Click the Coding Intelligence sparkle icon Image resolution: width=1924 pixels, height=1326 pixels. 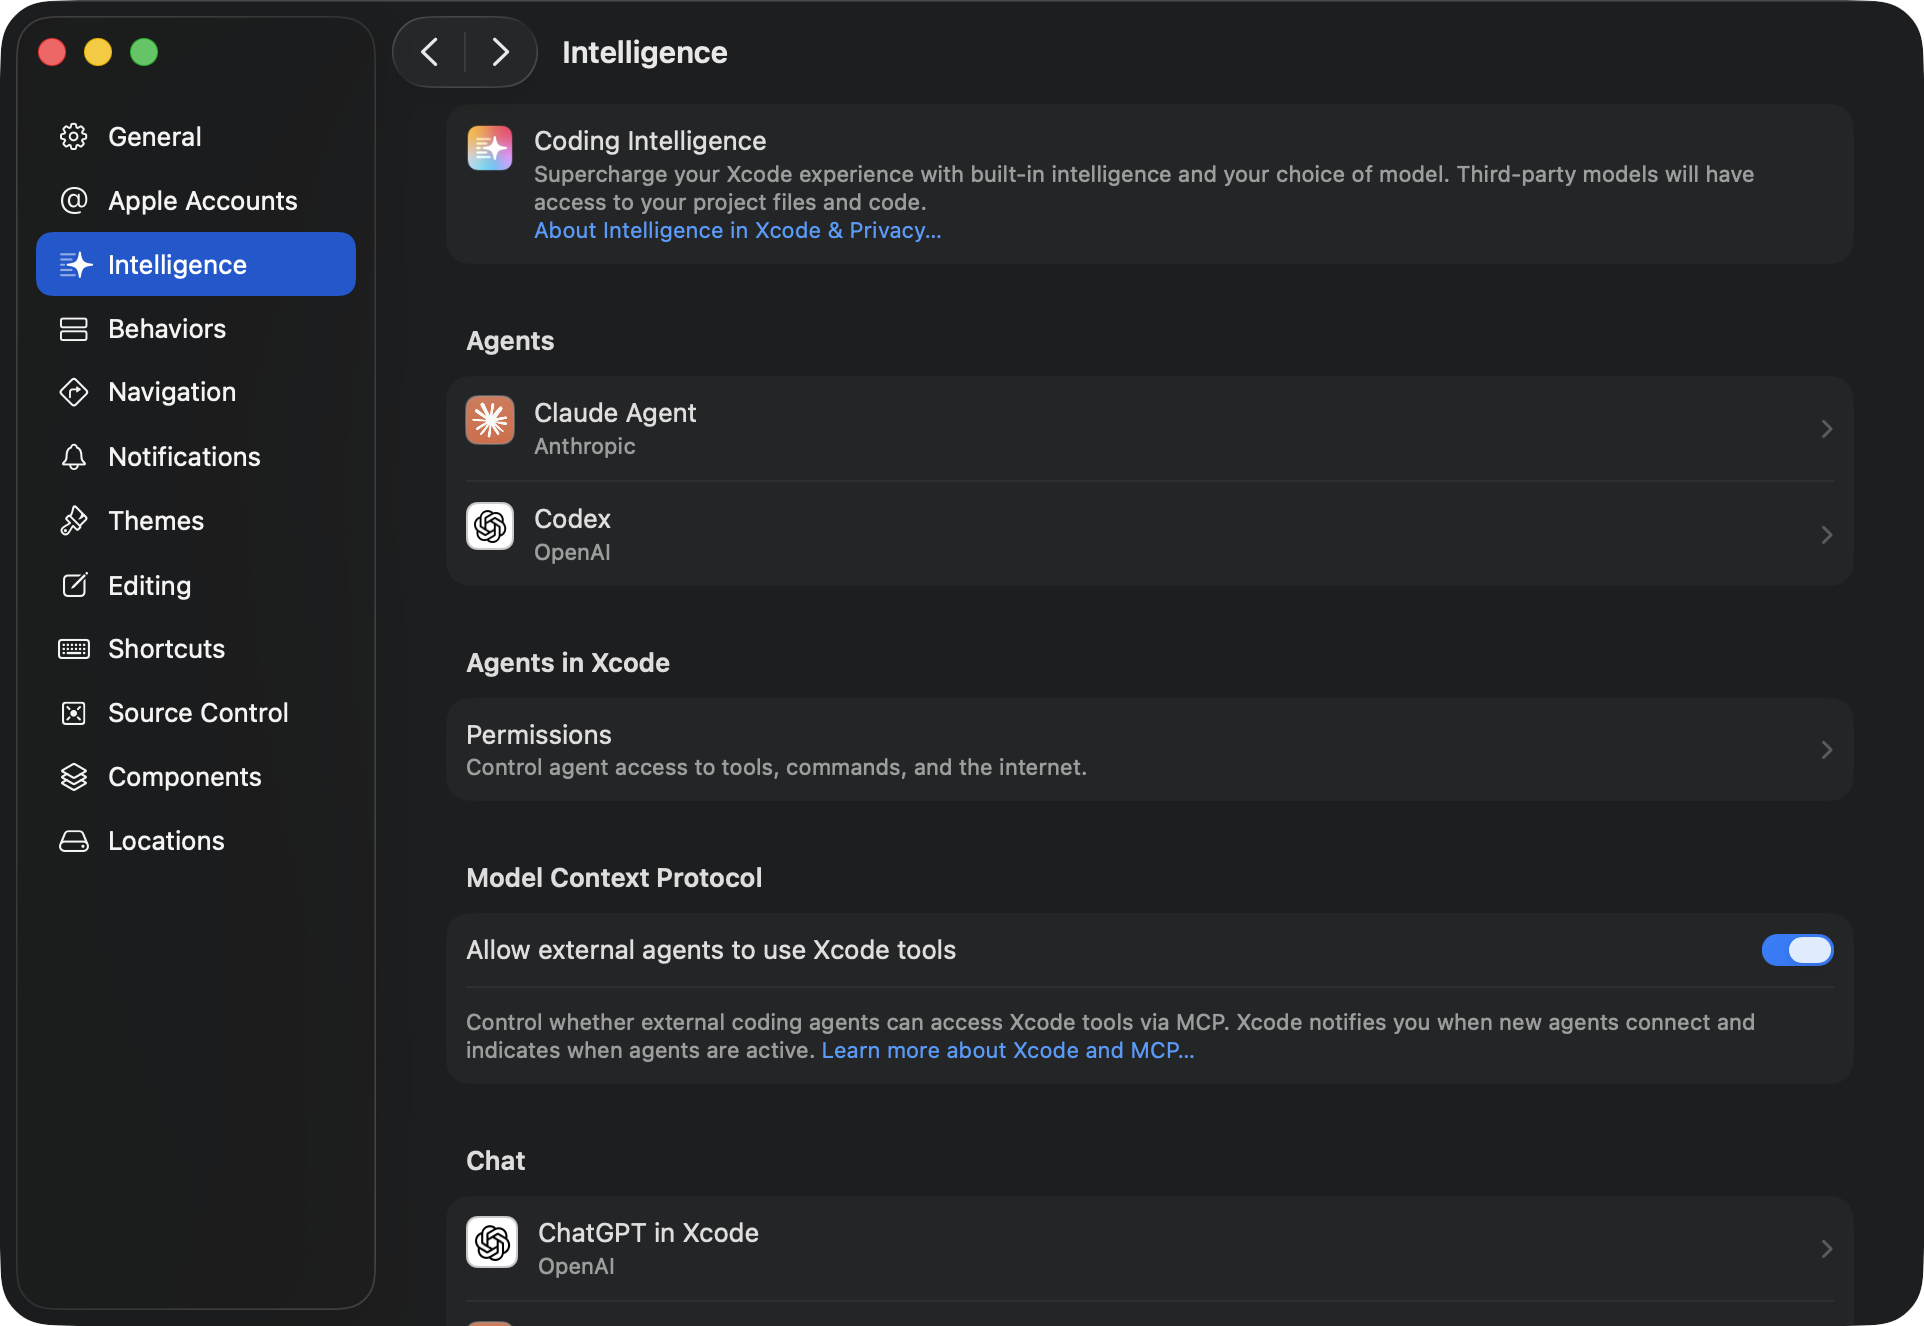490,148
